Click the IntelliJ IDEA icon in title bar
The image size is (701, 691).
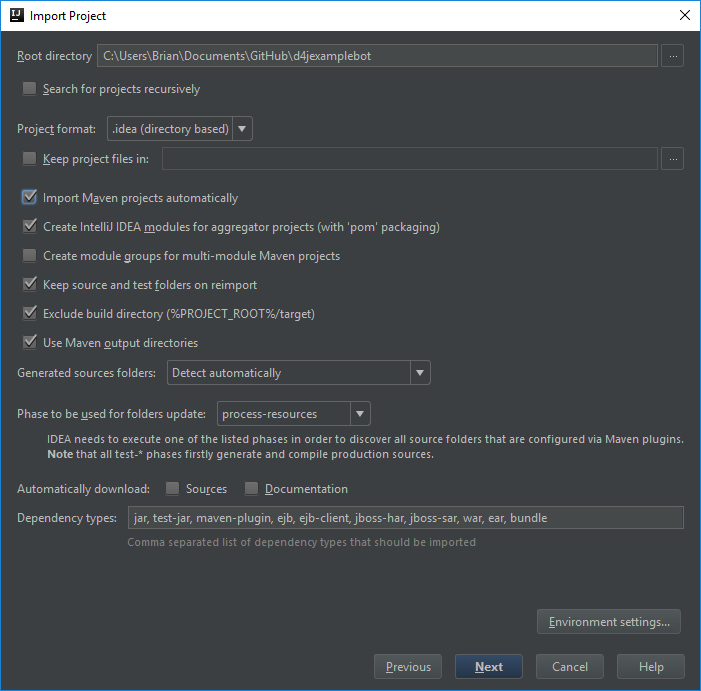click(17, 16)
